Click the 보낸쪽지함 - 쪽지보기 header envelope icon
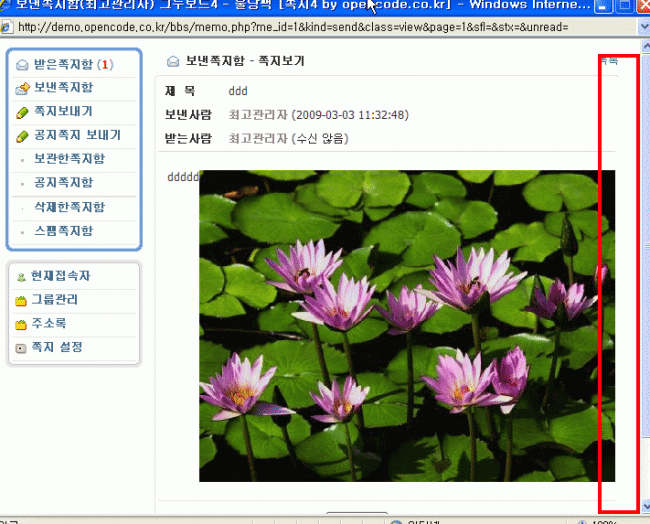This screenshot has height=524, width=650. tap(173, 62)
